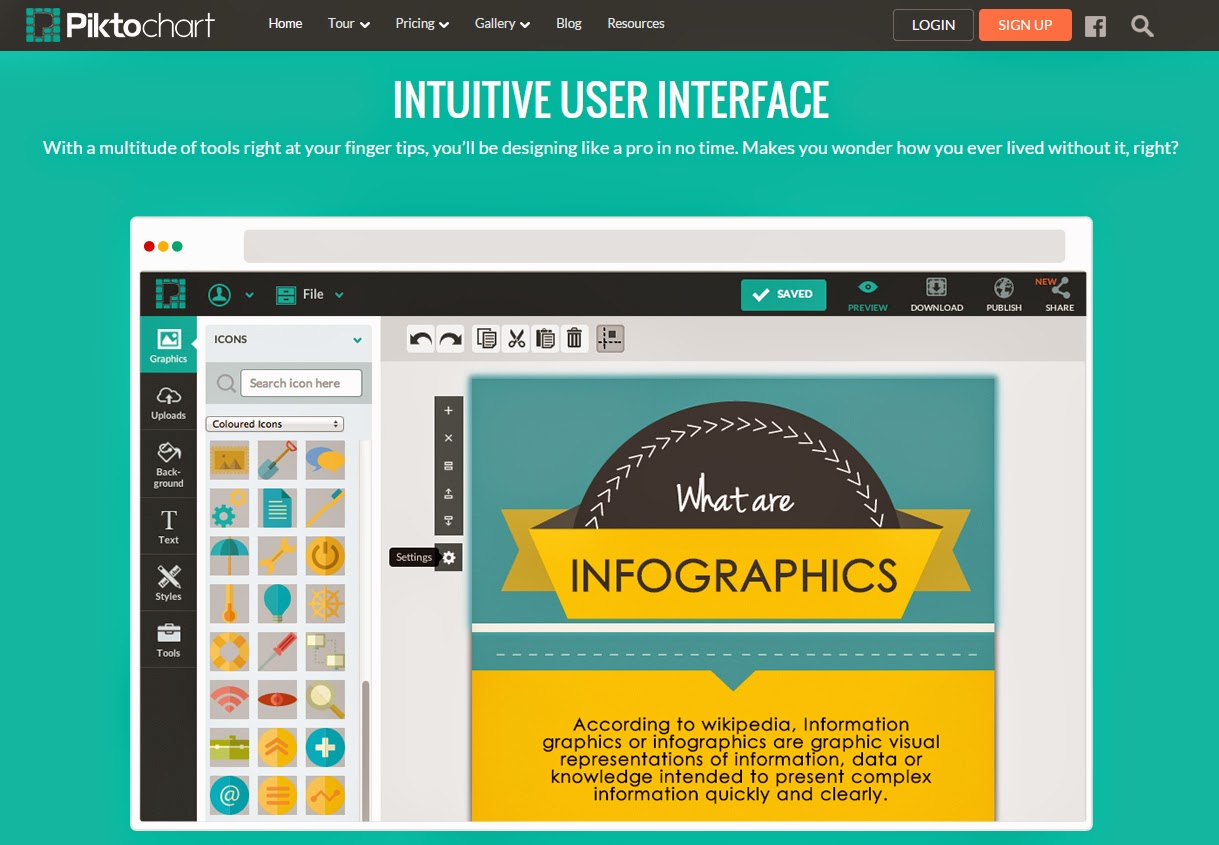Click the Pricing menu item
Viewport: 1219px width, 845px height.
tap(415, 23)
